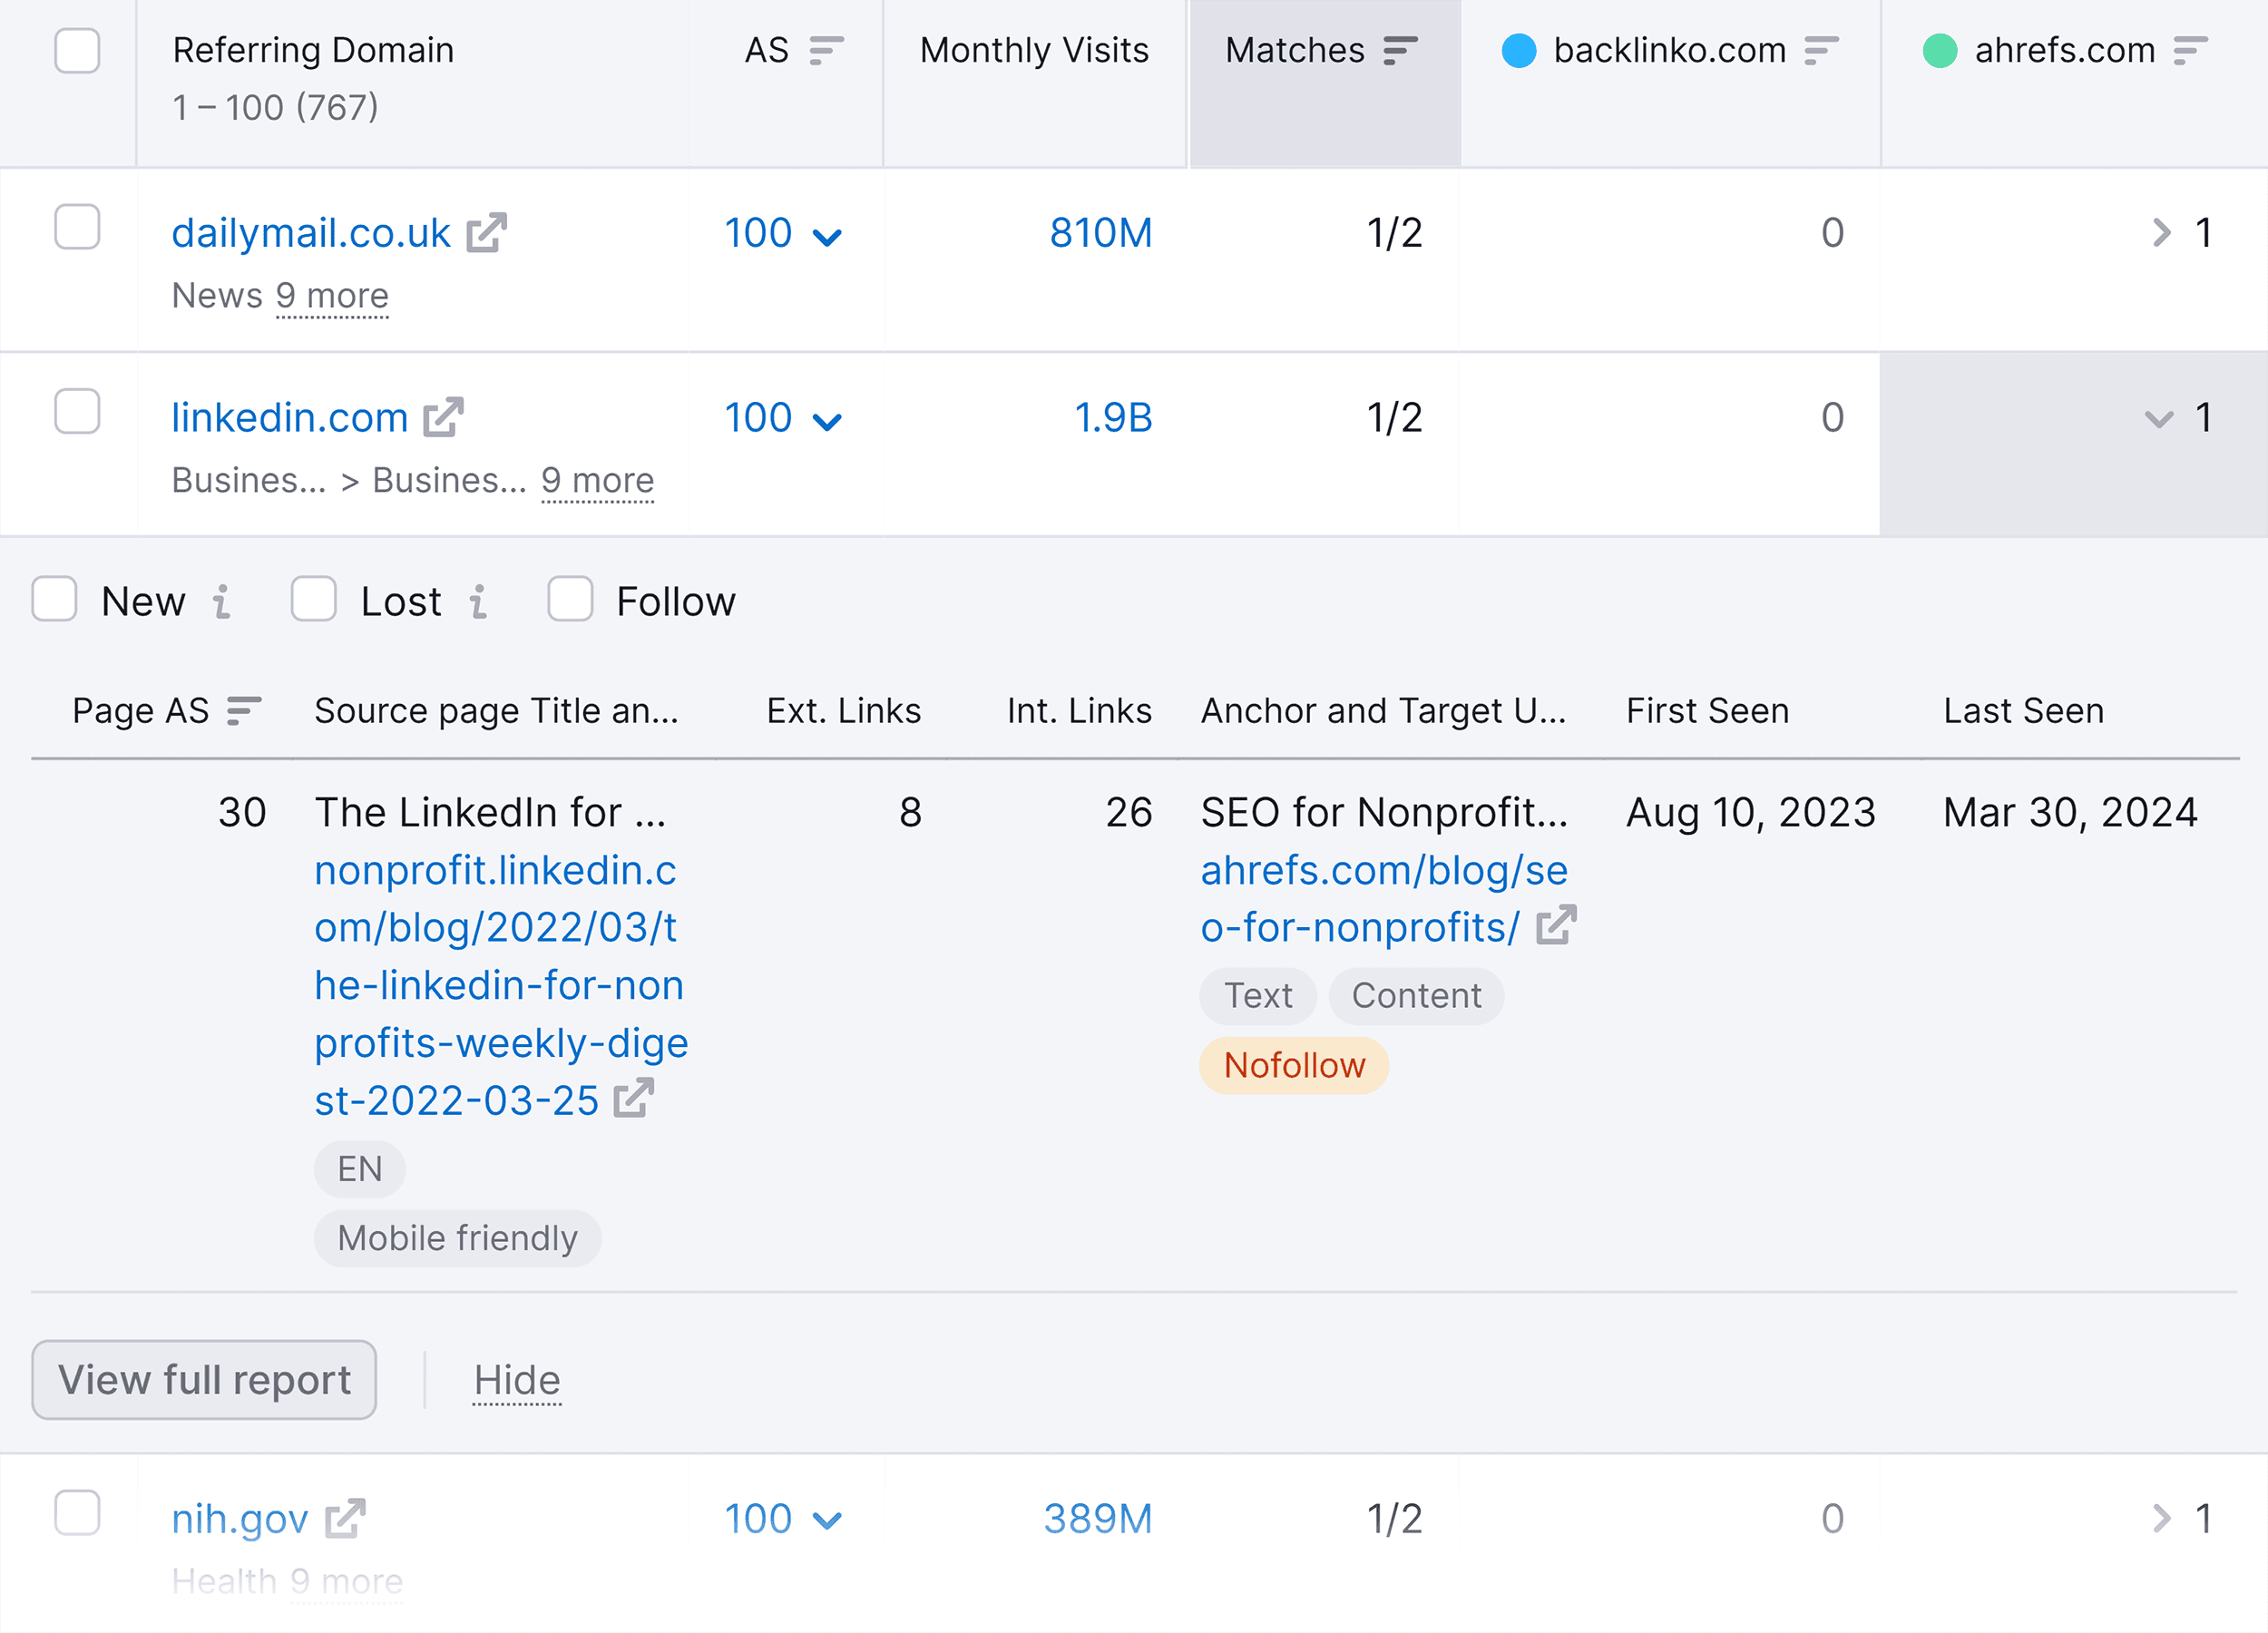
Task: Click the AS column sort icon
Action: click(x=822, y=49)
